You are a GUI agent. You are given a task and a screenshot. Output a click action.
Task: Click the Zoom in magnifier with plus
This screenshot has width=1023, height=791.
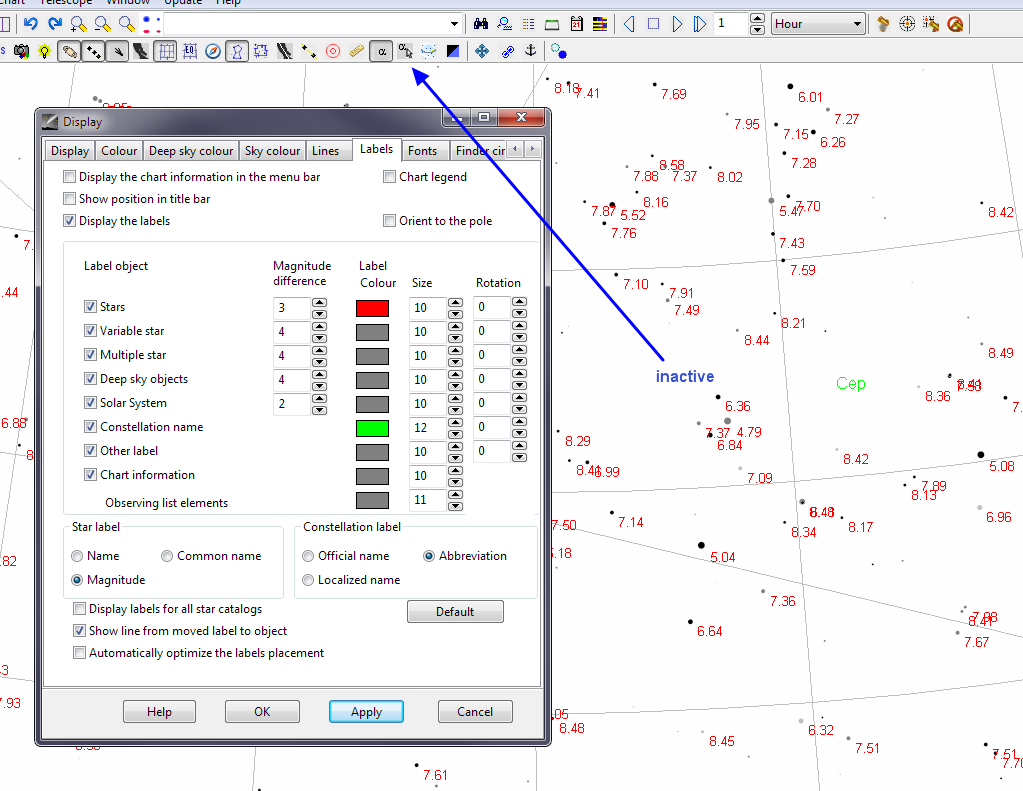pyautogui.click(x=78, y=24)
